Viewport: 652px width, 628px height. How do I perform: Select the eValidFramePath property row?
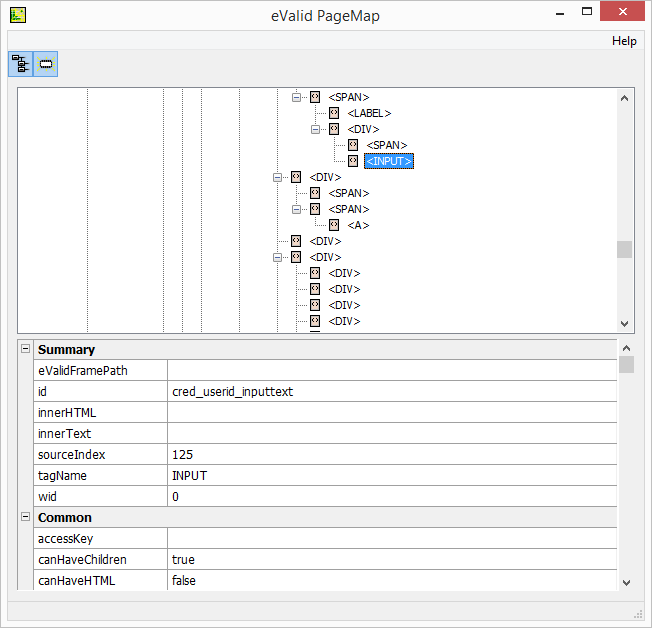pyautogui.click(x=325, y=370)
